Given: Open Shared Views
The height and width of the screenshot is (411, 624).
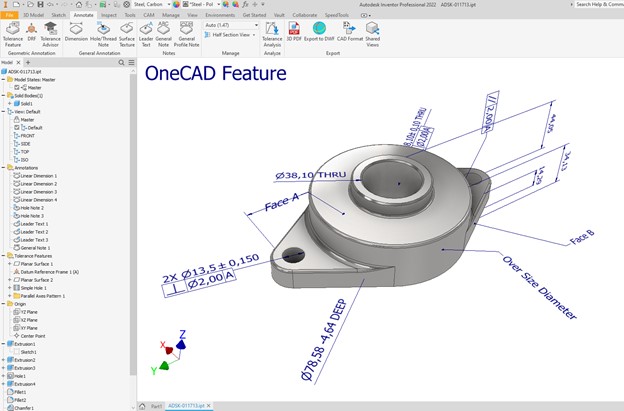Looking at the screenshot, I should point(372,34).
